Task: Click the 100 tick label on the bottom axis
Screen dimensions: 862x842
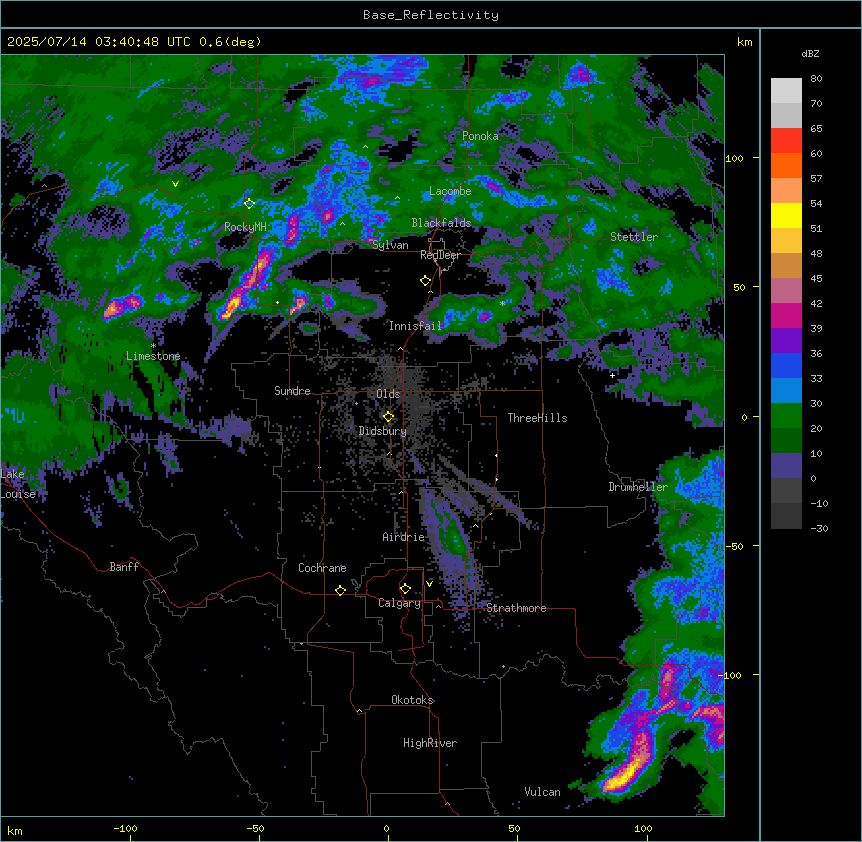Action: click(643, 828)
